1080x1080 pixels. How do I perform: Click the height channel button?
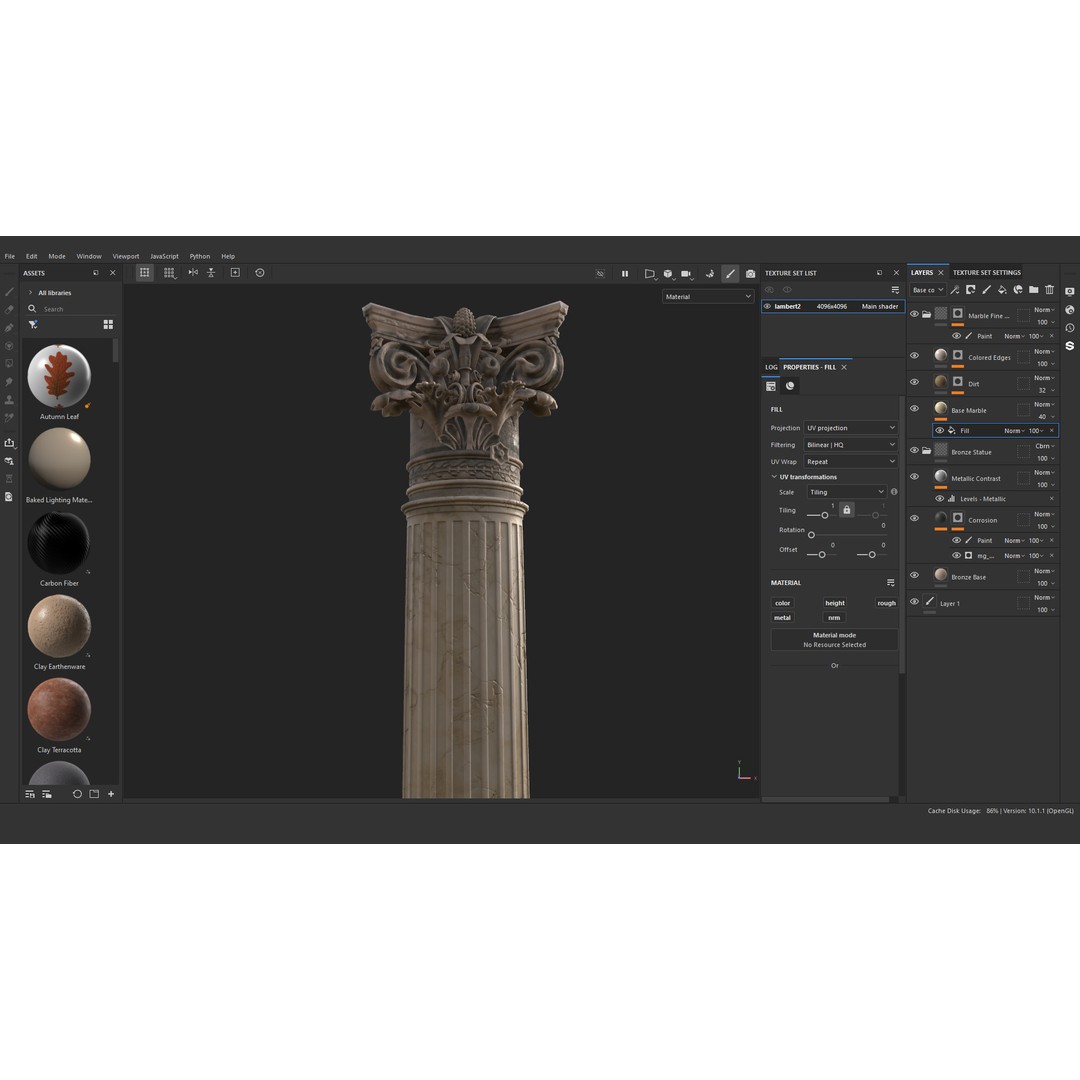tap(835, 603)
